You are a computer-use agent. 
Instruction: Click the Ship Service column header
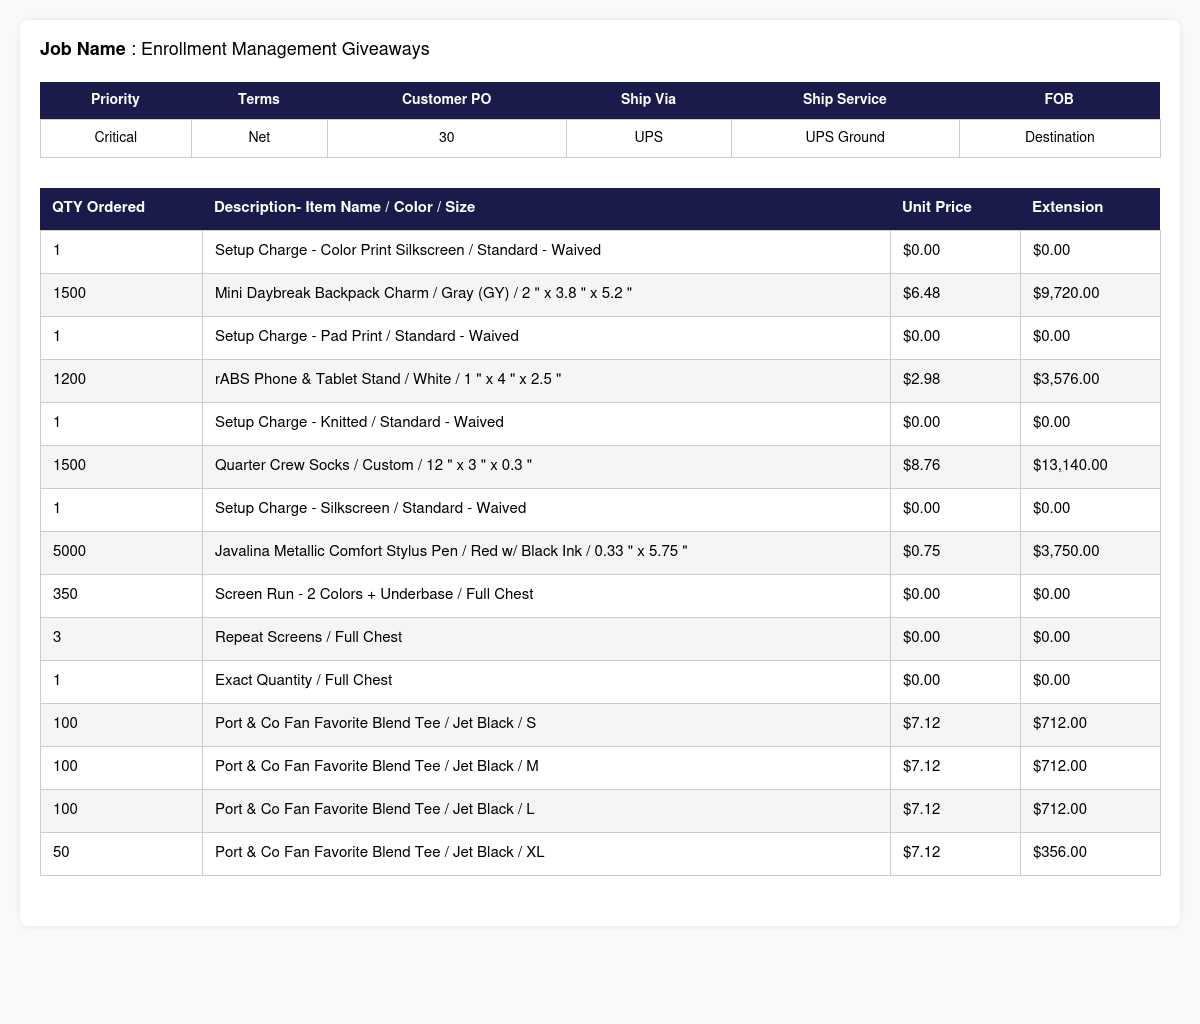point(845,100)
